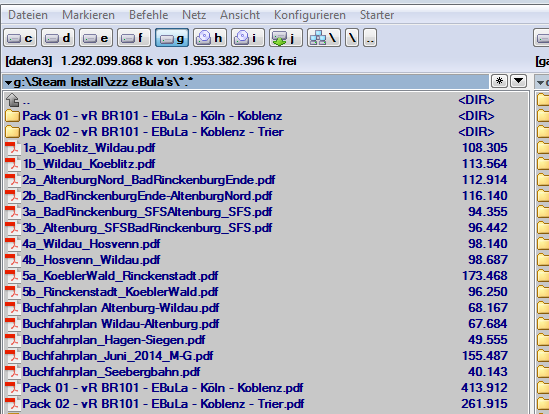549x414 pixels.
Task: Open the directory history dropdown arrow
Action: (519, 81)
